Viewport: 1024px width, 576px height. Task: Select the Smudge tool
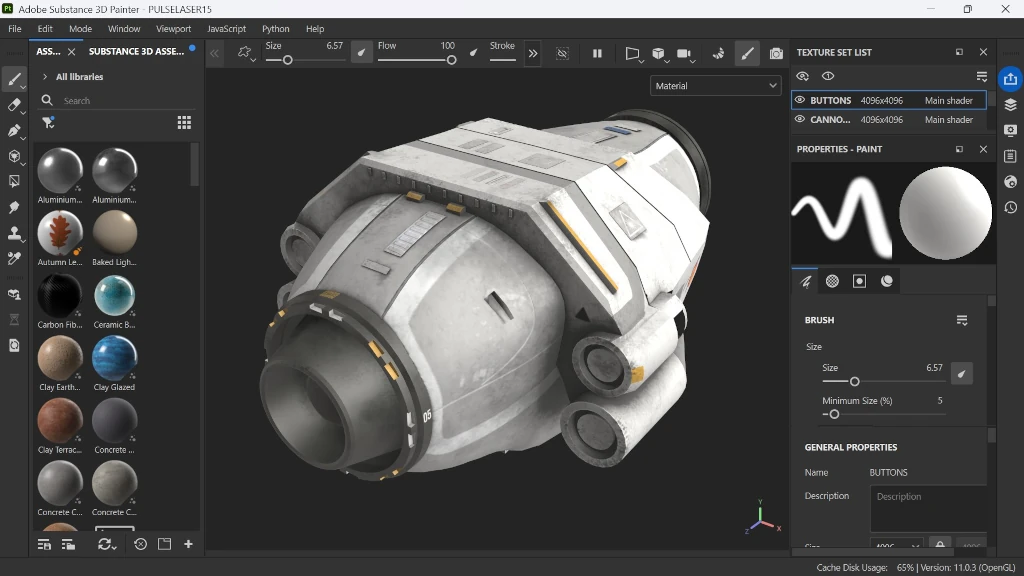pyautogui.click(x=14, y=207)
